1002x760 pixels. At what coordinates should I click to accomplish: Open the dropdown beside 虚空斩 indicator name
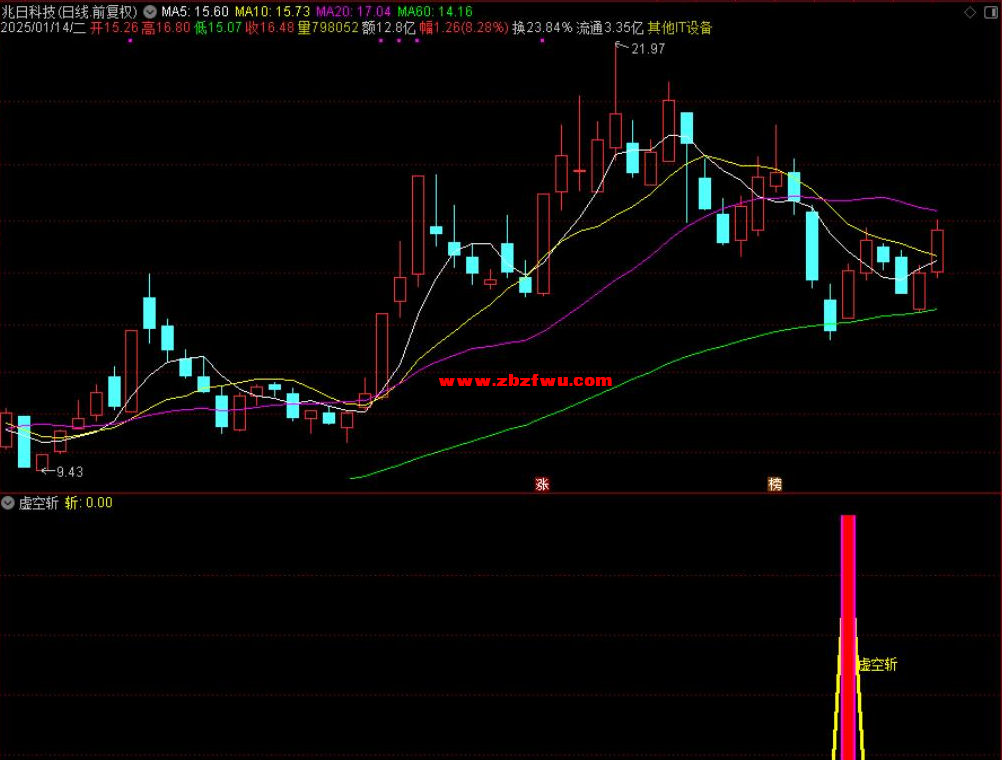click(8, 503)
